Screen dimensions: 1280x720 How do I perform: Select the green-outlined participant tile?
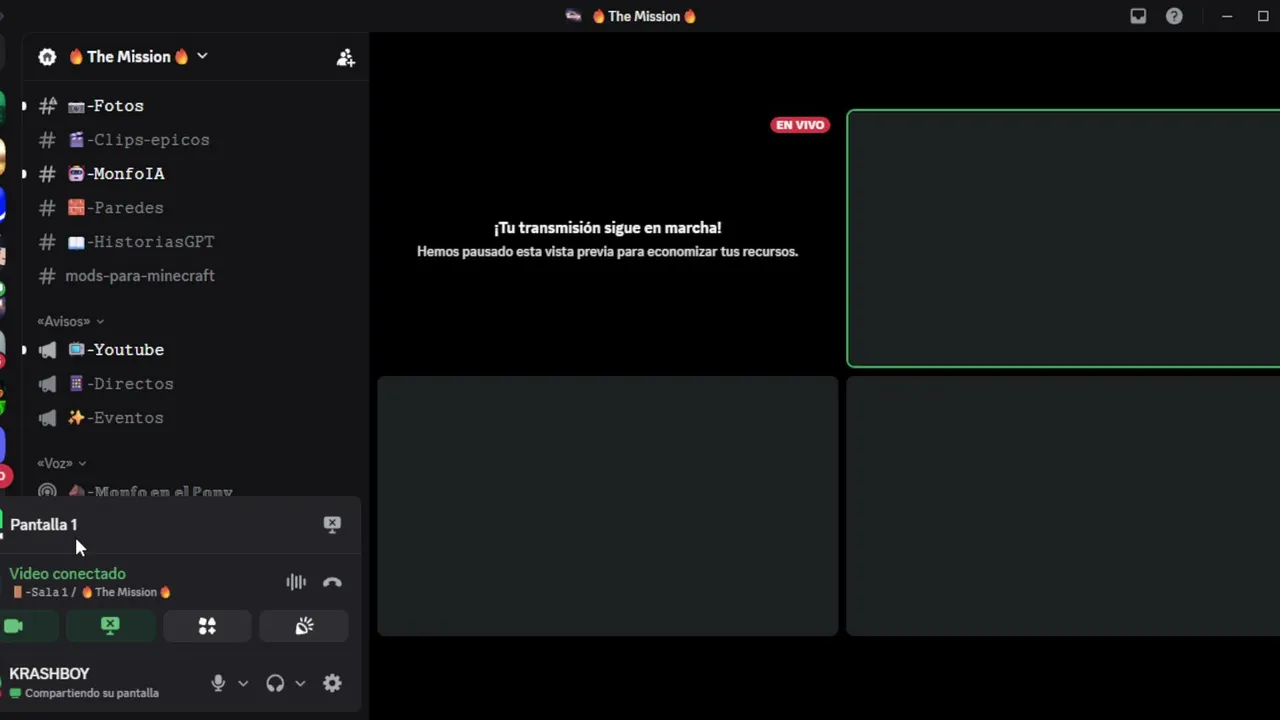(x=1063, y=239)
